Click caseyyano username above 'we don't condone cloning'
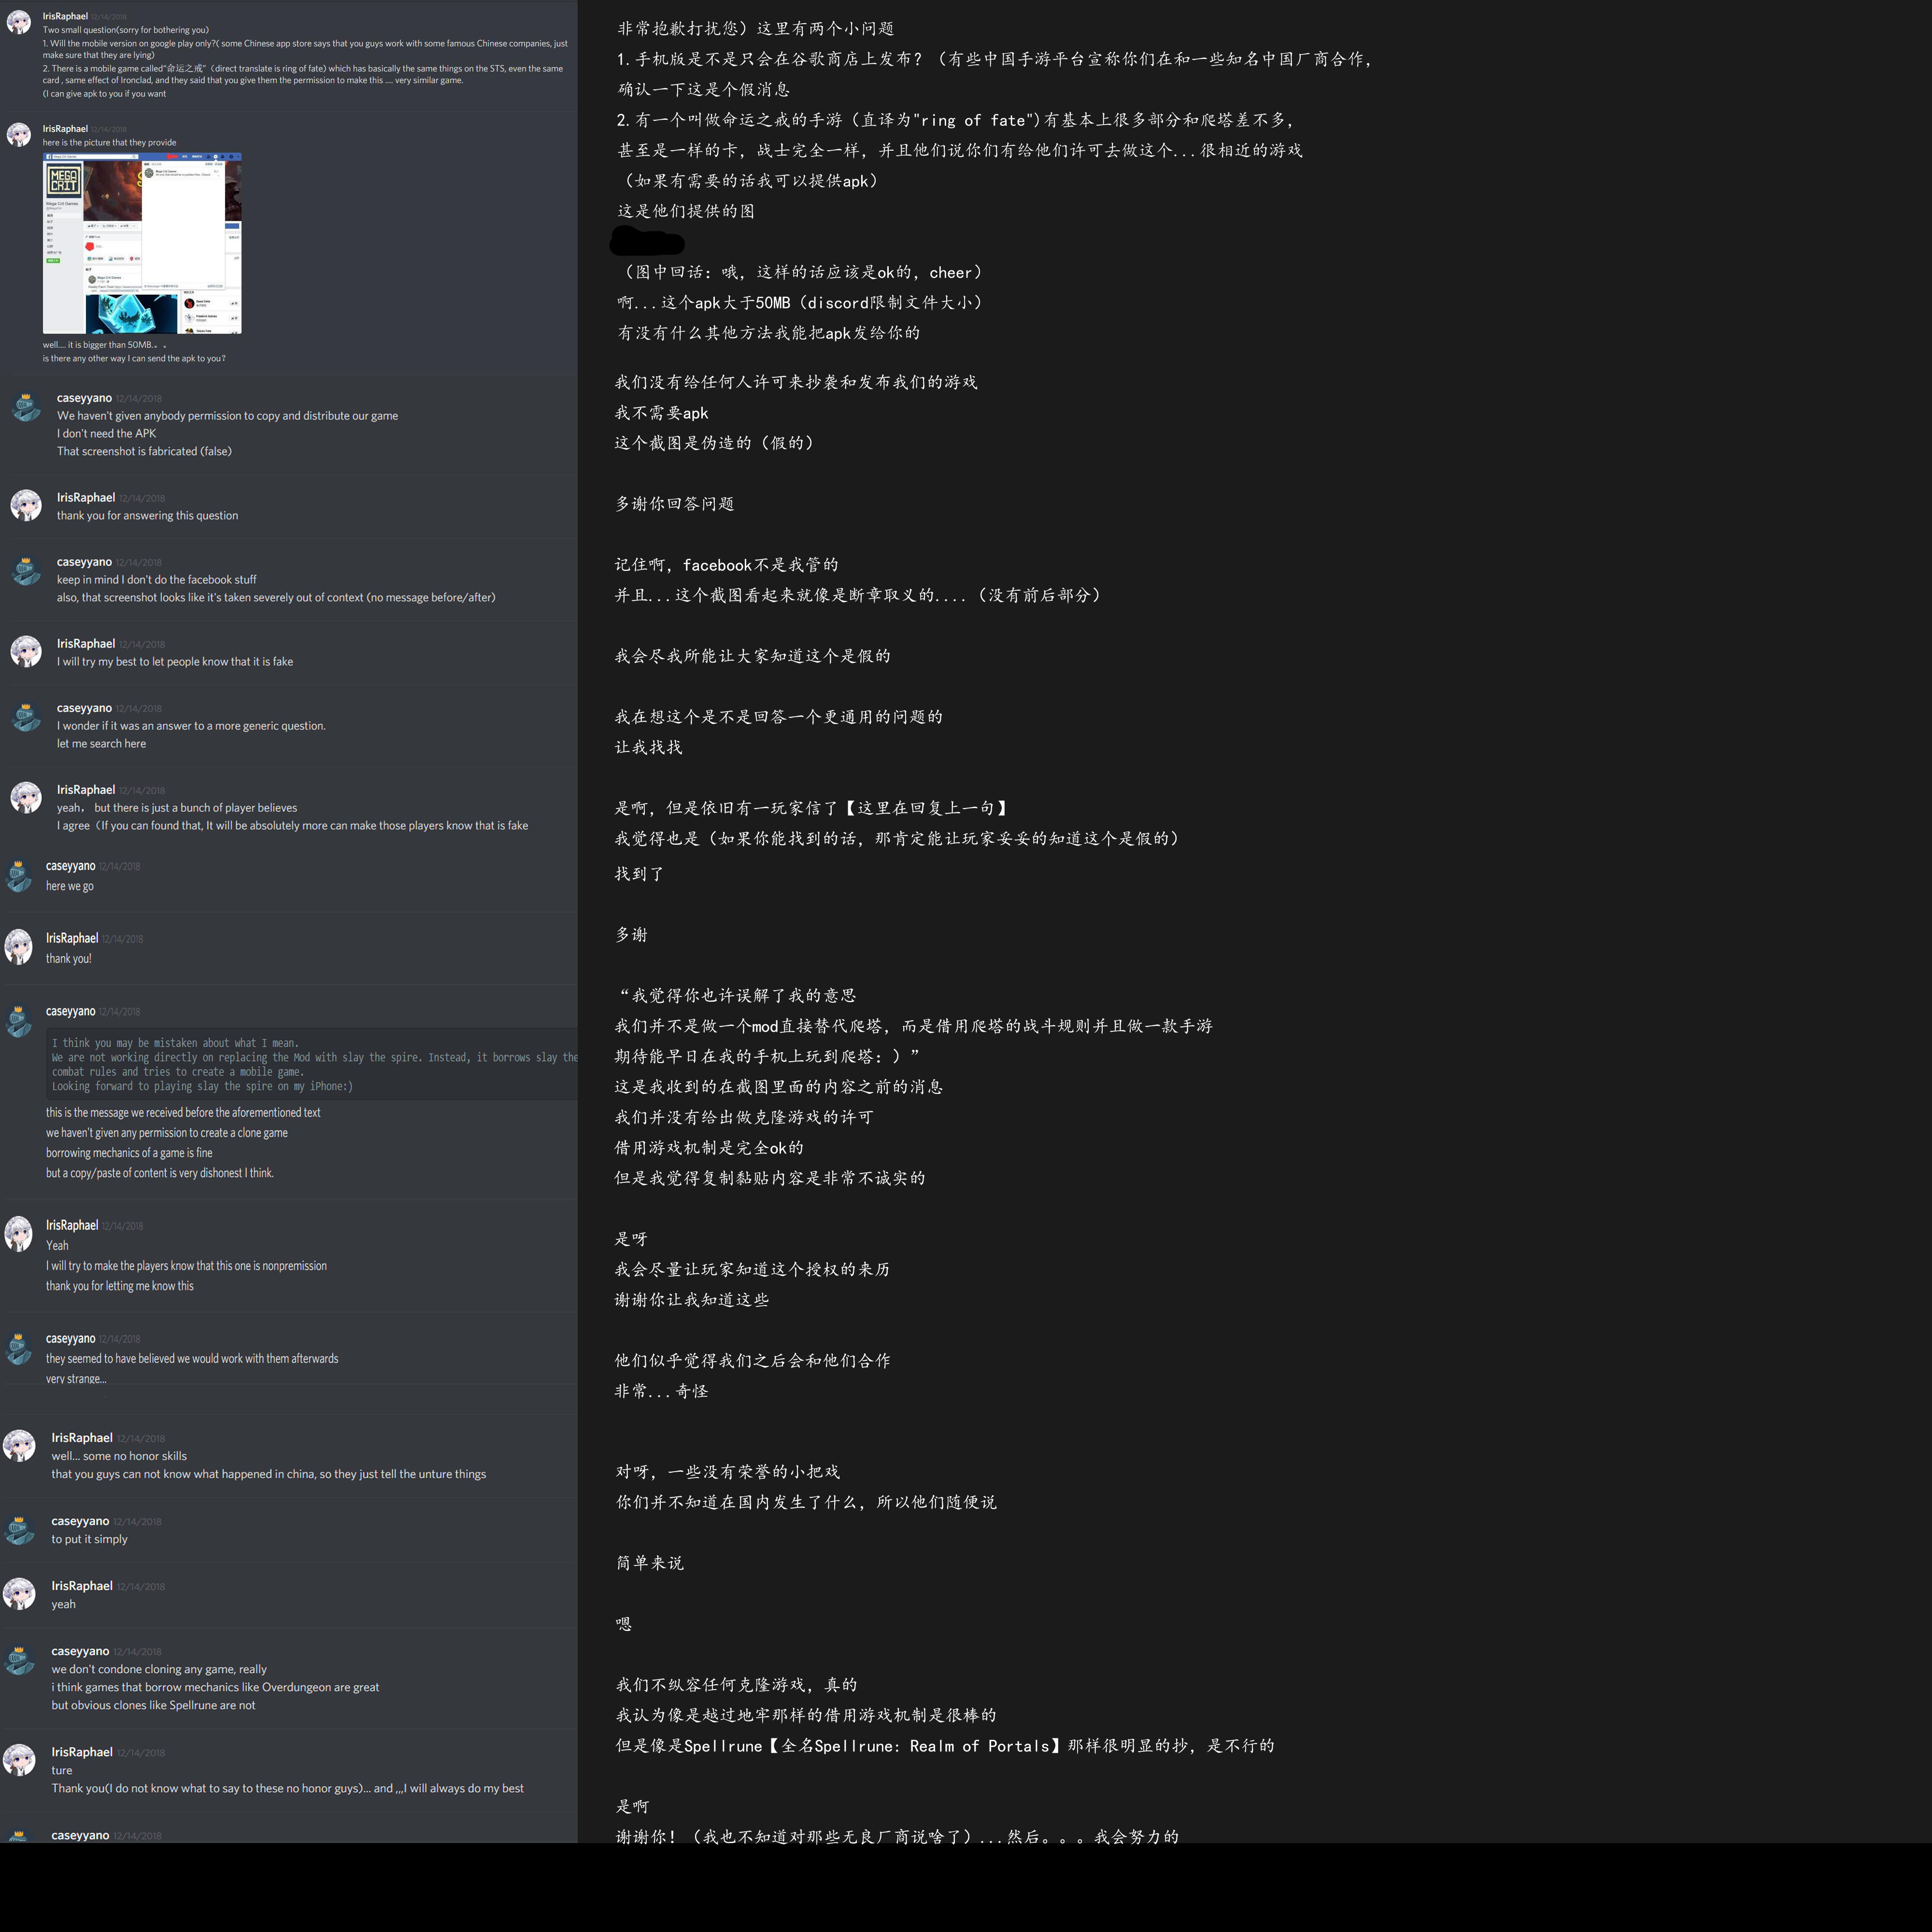This screenshot has height=1932, width=1932. click(80, 1651)
